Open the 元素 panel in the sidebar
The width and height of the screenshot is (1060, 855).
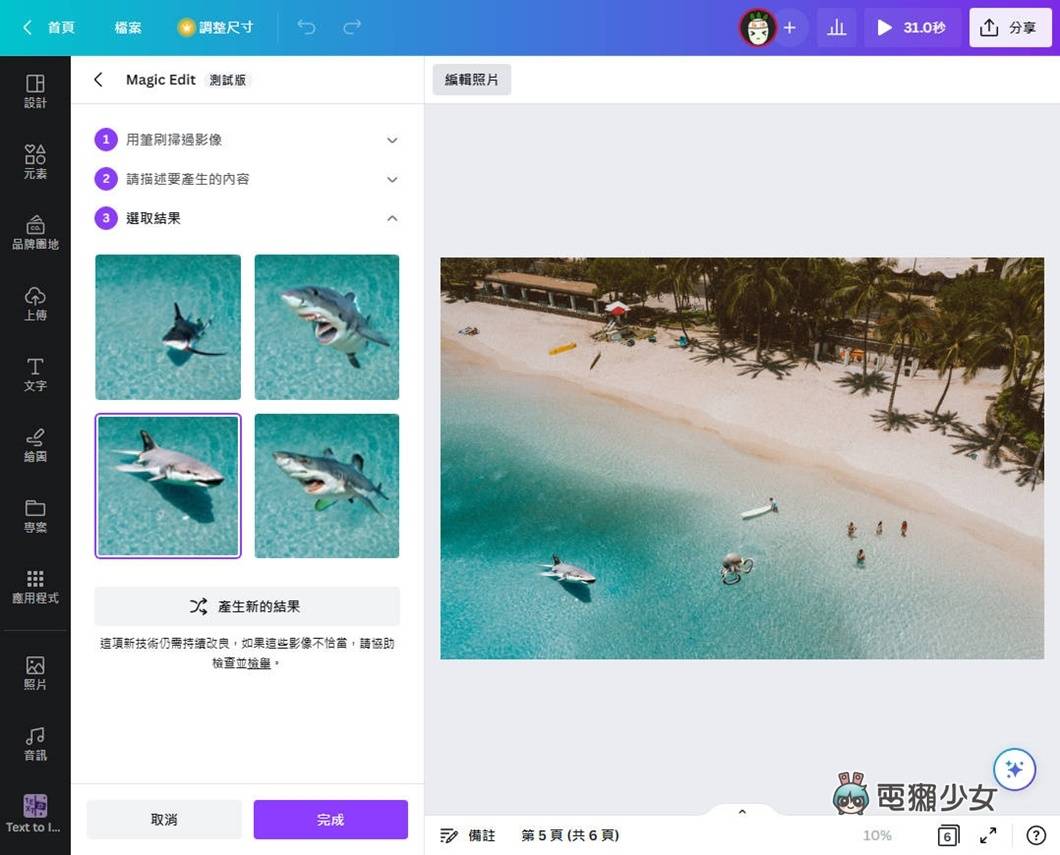(35, 160)
